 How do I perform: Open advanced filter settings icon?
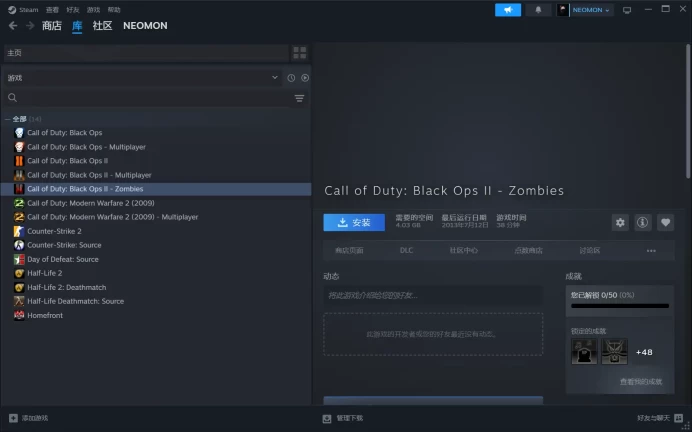(299, 98)
